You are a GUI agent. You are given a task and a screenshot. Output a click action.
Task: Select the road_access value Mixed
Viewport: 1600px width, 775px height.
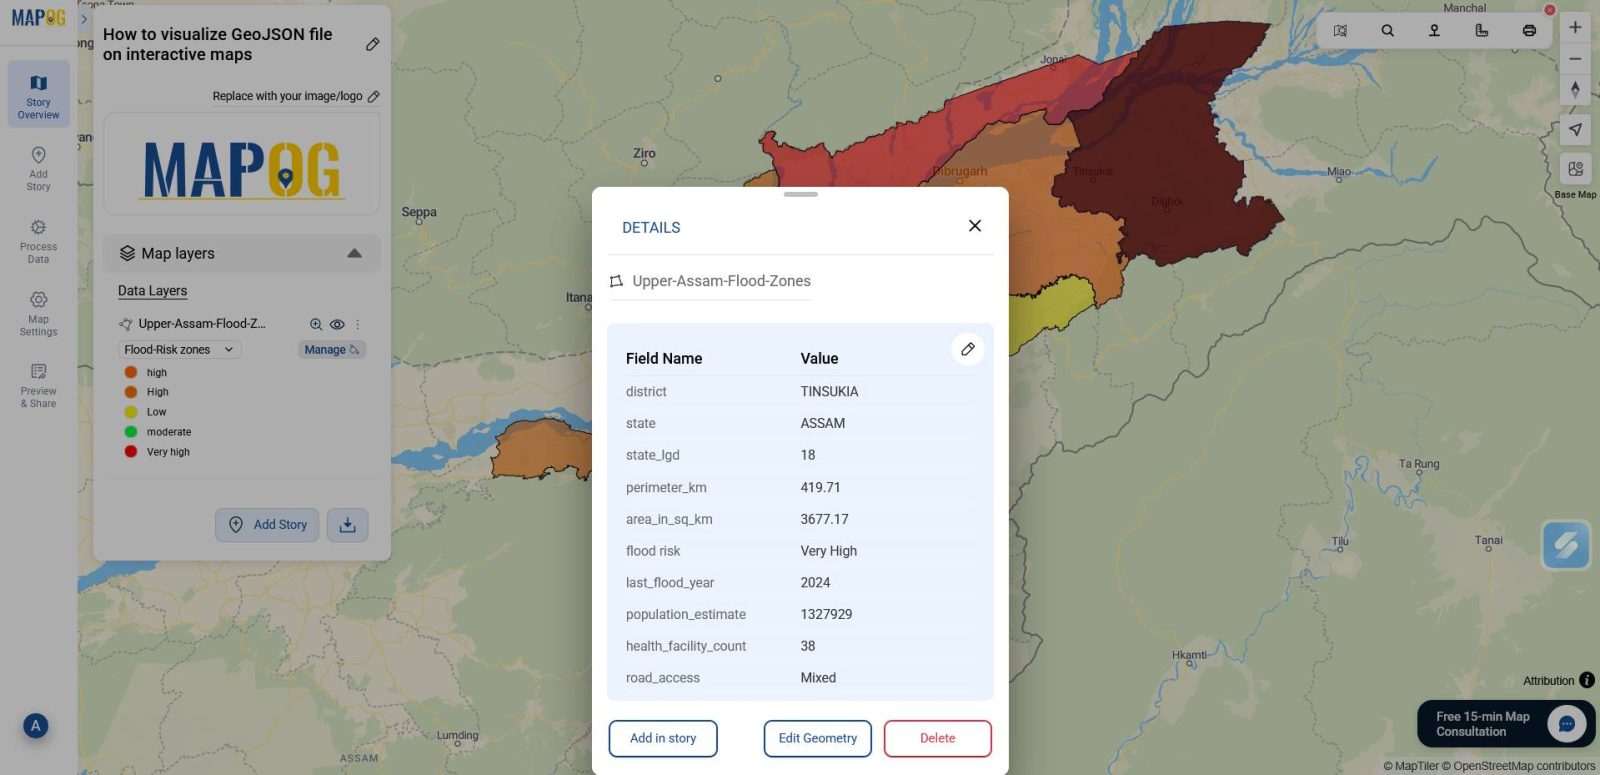click(818, 678)
